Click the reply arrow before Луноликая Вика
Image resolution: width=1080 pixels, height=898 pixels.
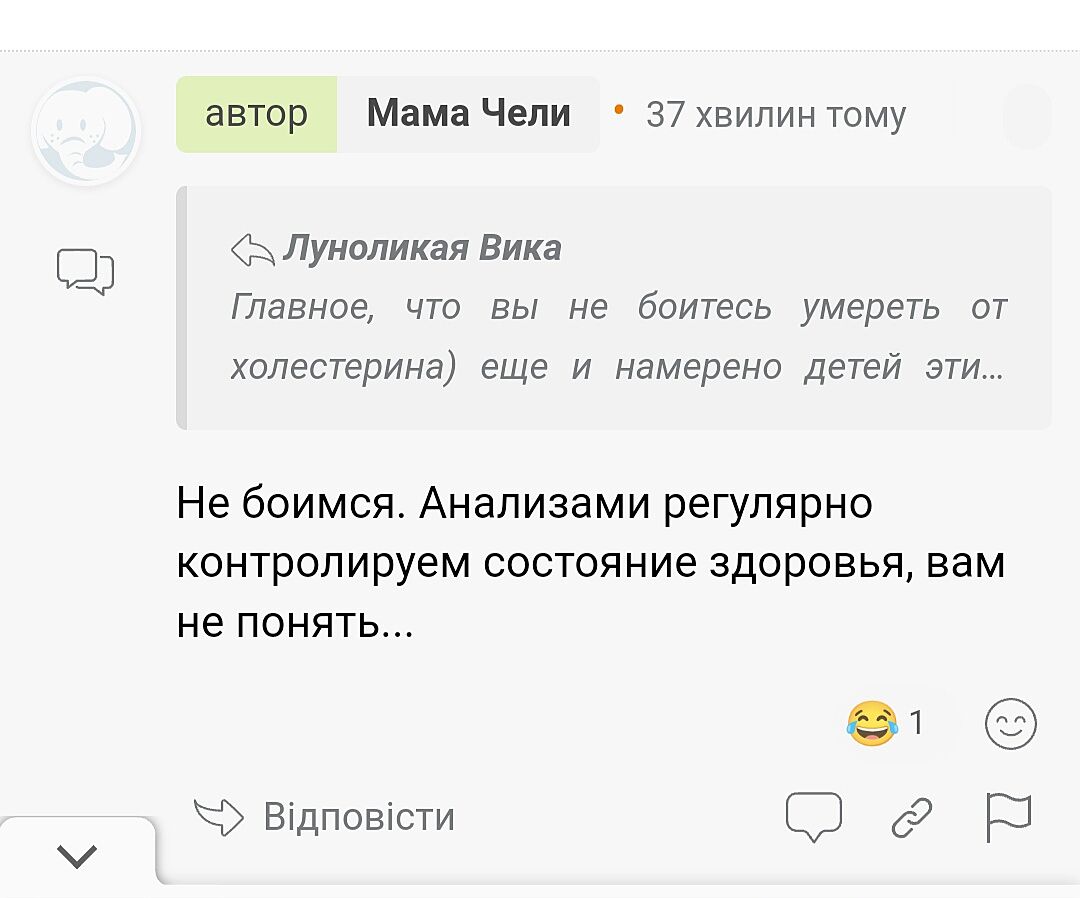[252, 248]
